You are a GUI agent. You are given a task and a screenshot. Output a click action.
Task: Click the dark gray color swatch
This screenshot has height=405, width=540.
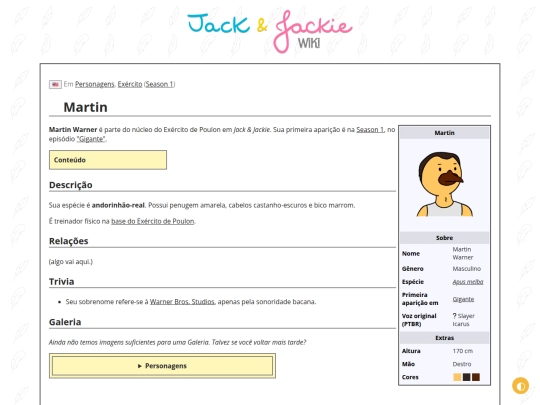click(466, 377)
